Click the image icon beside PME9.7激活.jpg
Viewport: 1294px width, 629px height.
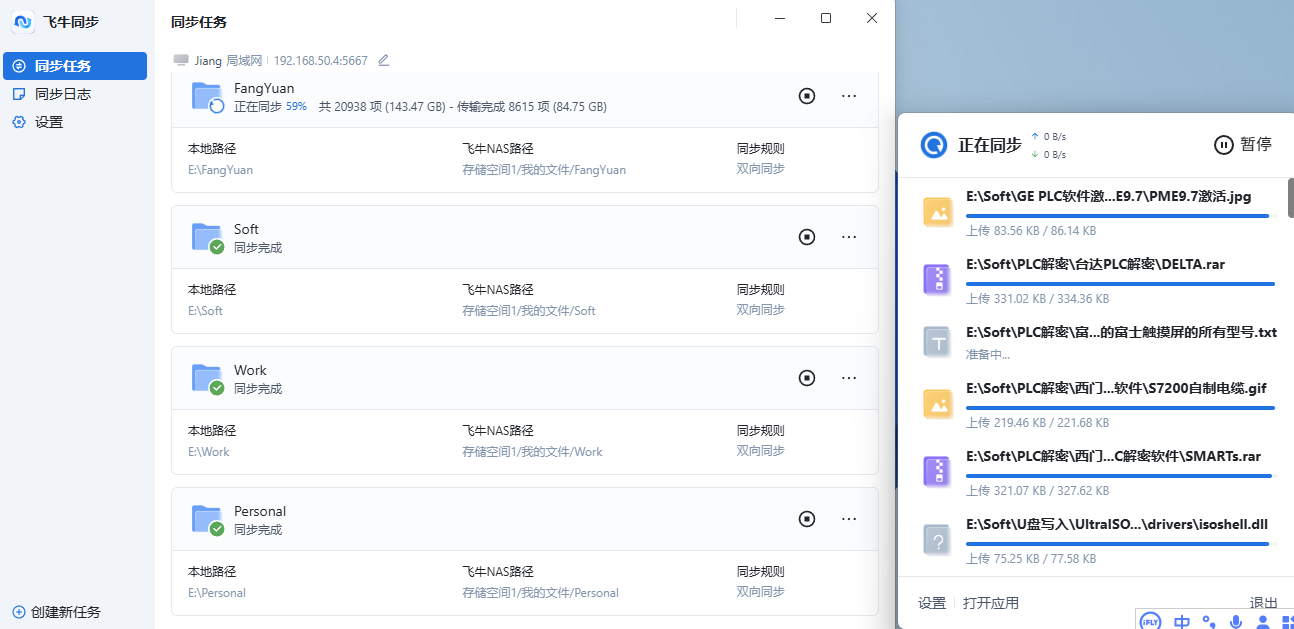pos(936,211)
